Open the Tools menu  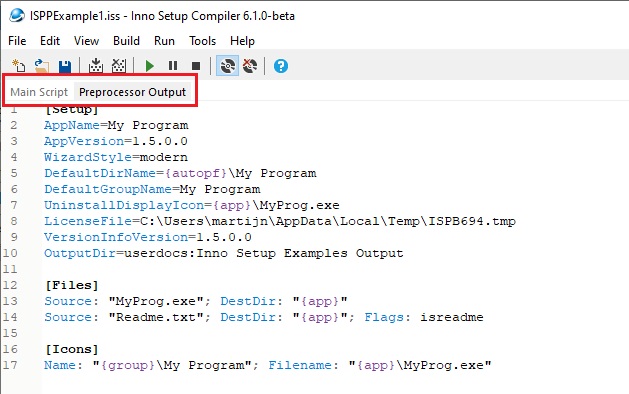(203, 41)
